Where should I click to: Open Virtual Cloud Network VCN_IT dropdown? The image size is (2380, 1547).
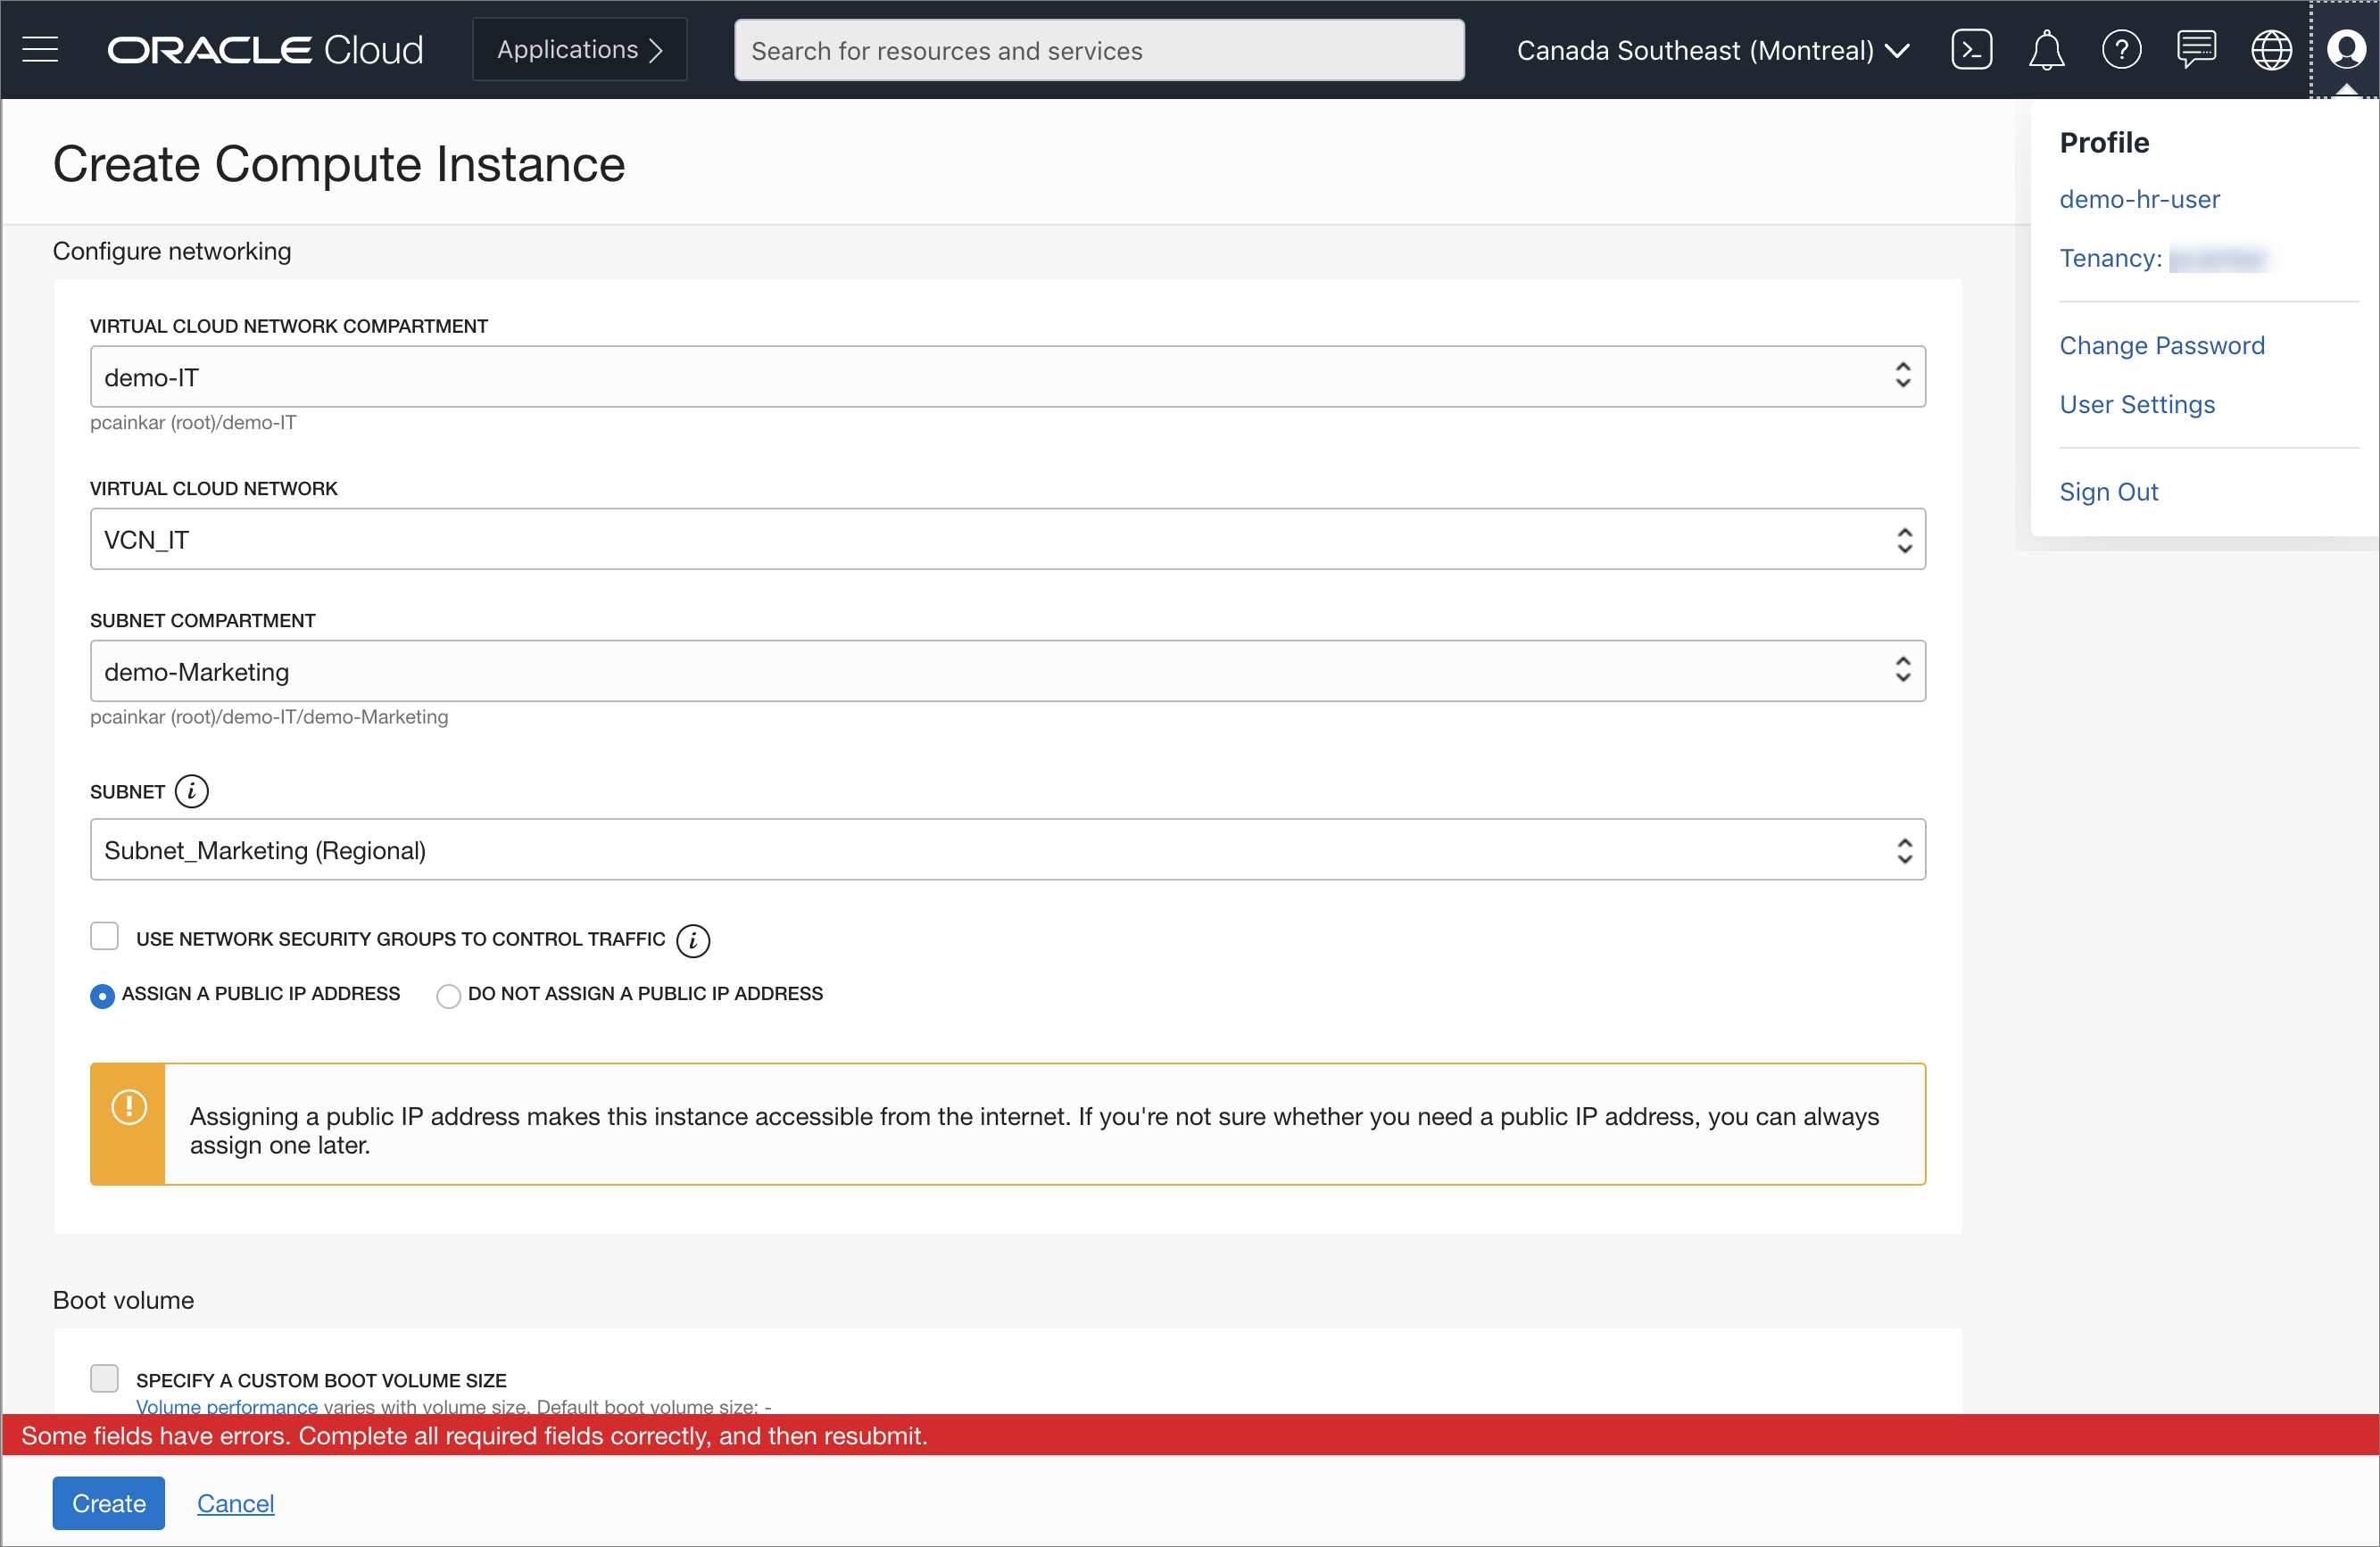coord(1007,540)
